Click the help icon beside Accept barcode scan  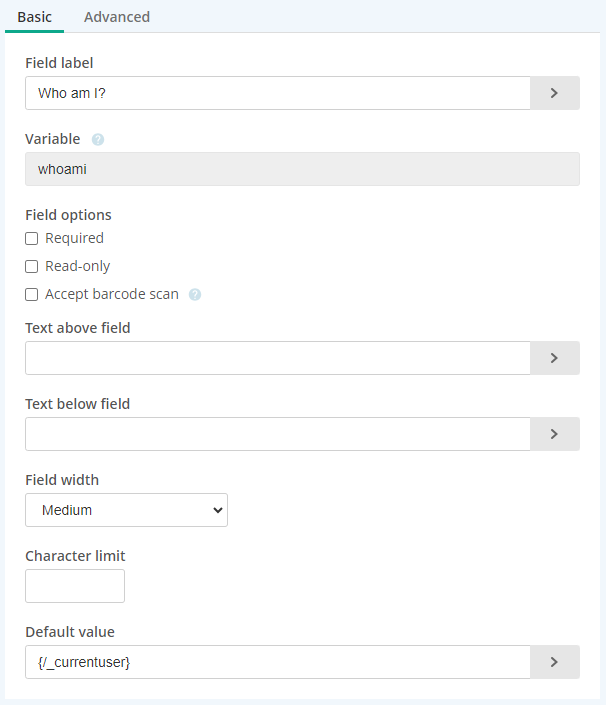coord(195,295)
